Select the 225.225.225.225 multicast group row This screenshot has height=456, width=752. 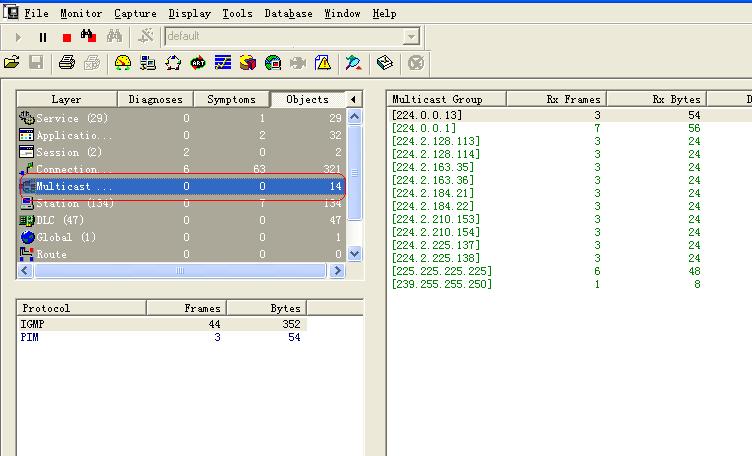441,271
